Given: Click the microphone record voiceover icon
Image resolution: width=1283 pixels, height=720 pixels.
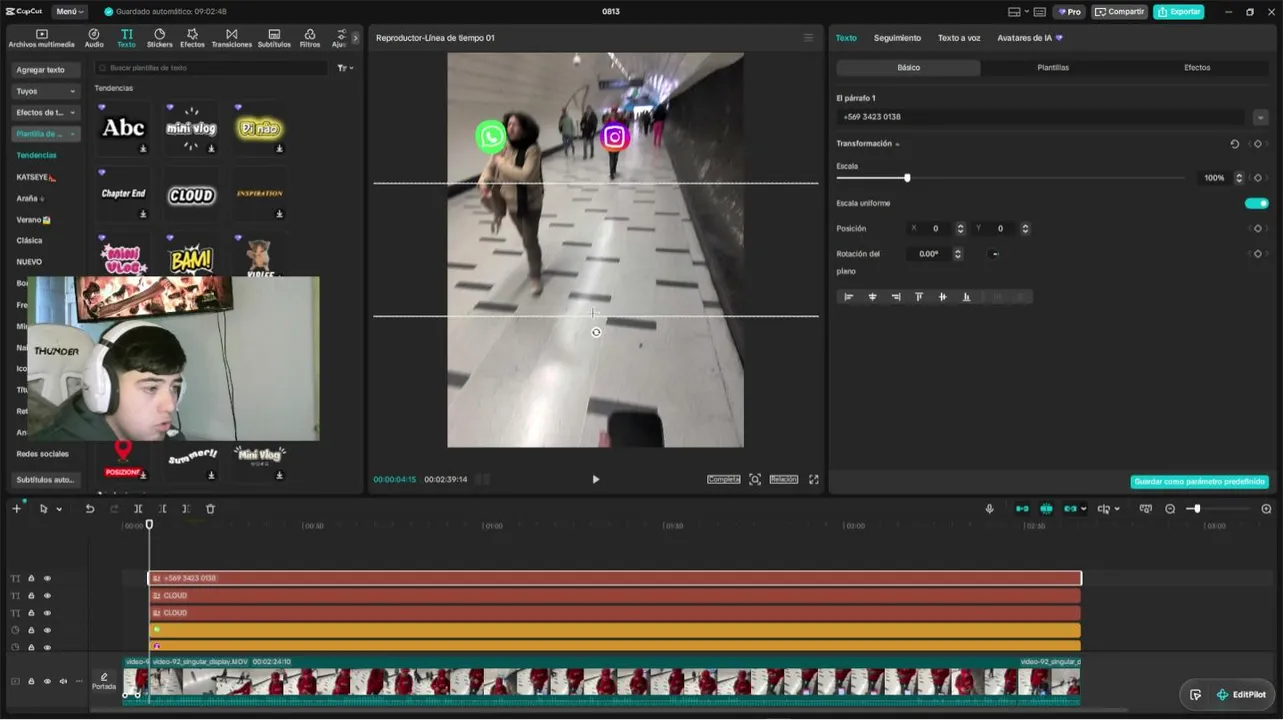Looking at the screenshot, I should point(990,509).
